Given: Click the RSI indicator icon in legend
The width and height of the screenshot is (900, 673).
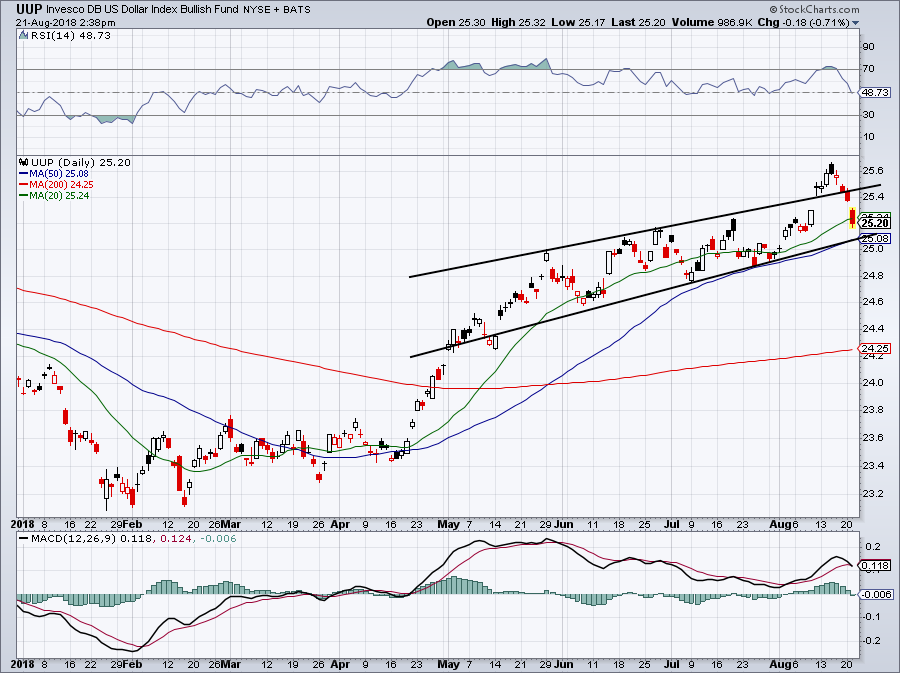Looking at the screenshot, I should point(24,35).
